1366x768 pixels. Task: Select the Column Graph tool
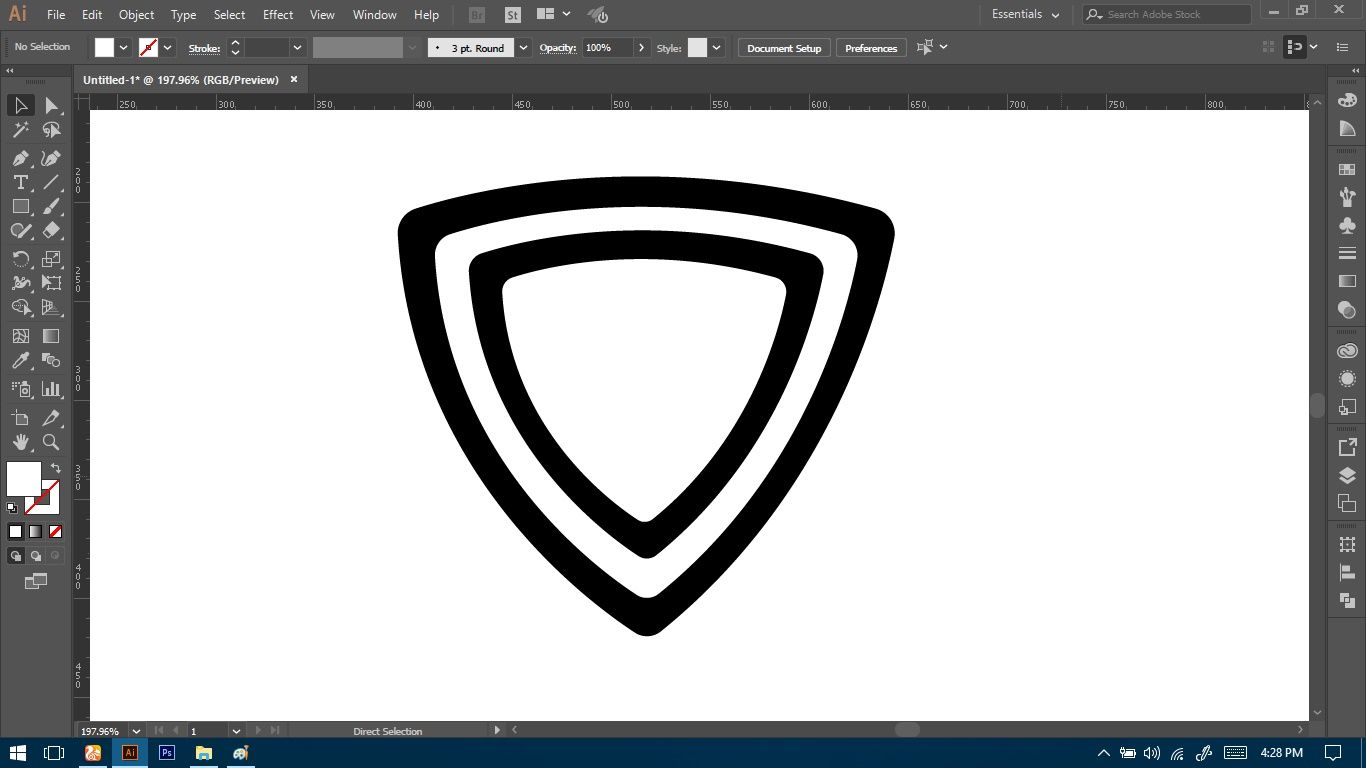(52, 388)
